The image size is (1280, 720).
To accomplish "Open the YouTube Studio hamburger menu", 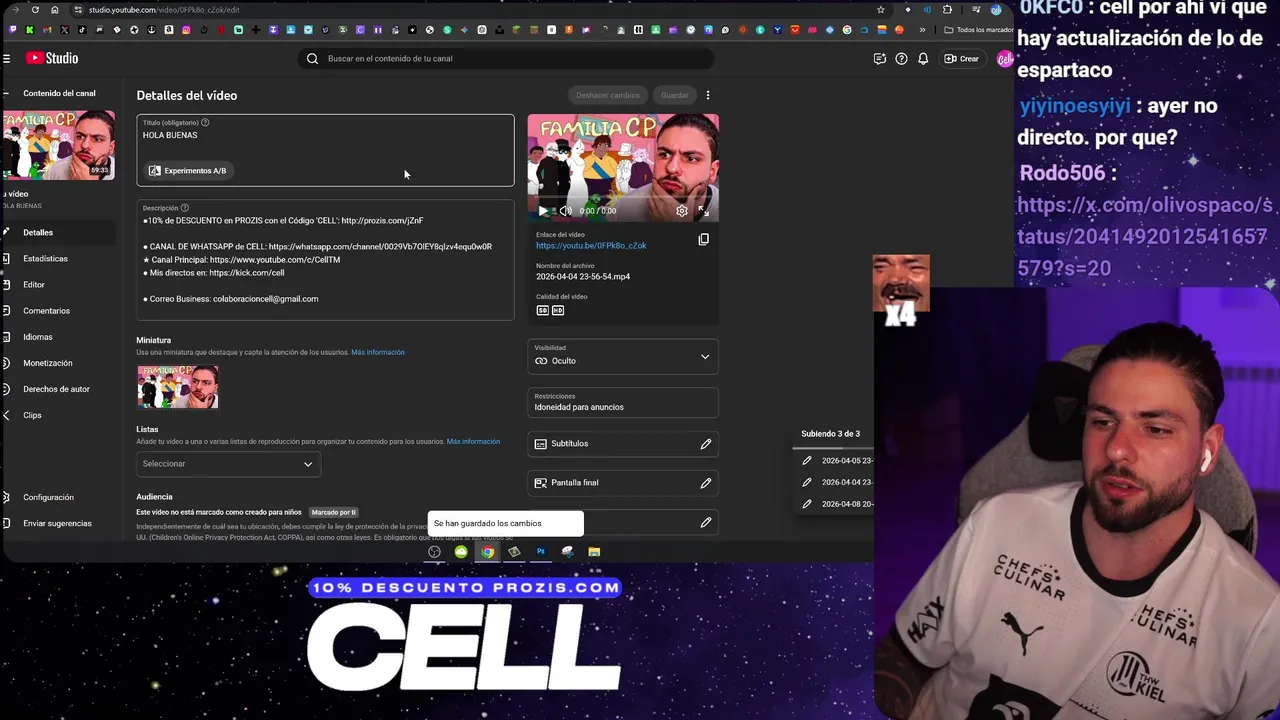I will click(x=6, y=59).
